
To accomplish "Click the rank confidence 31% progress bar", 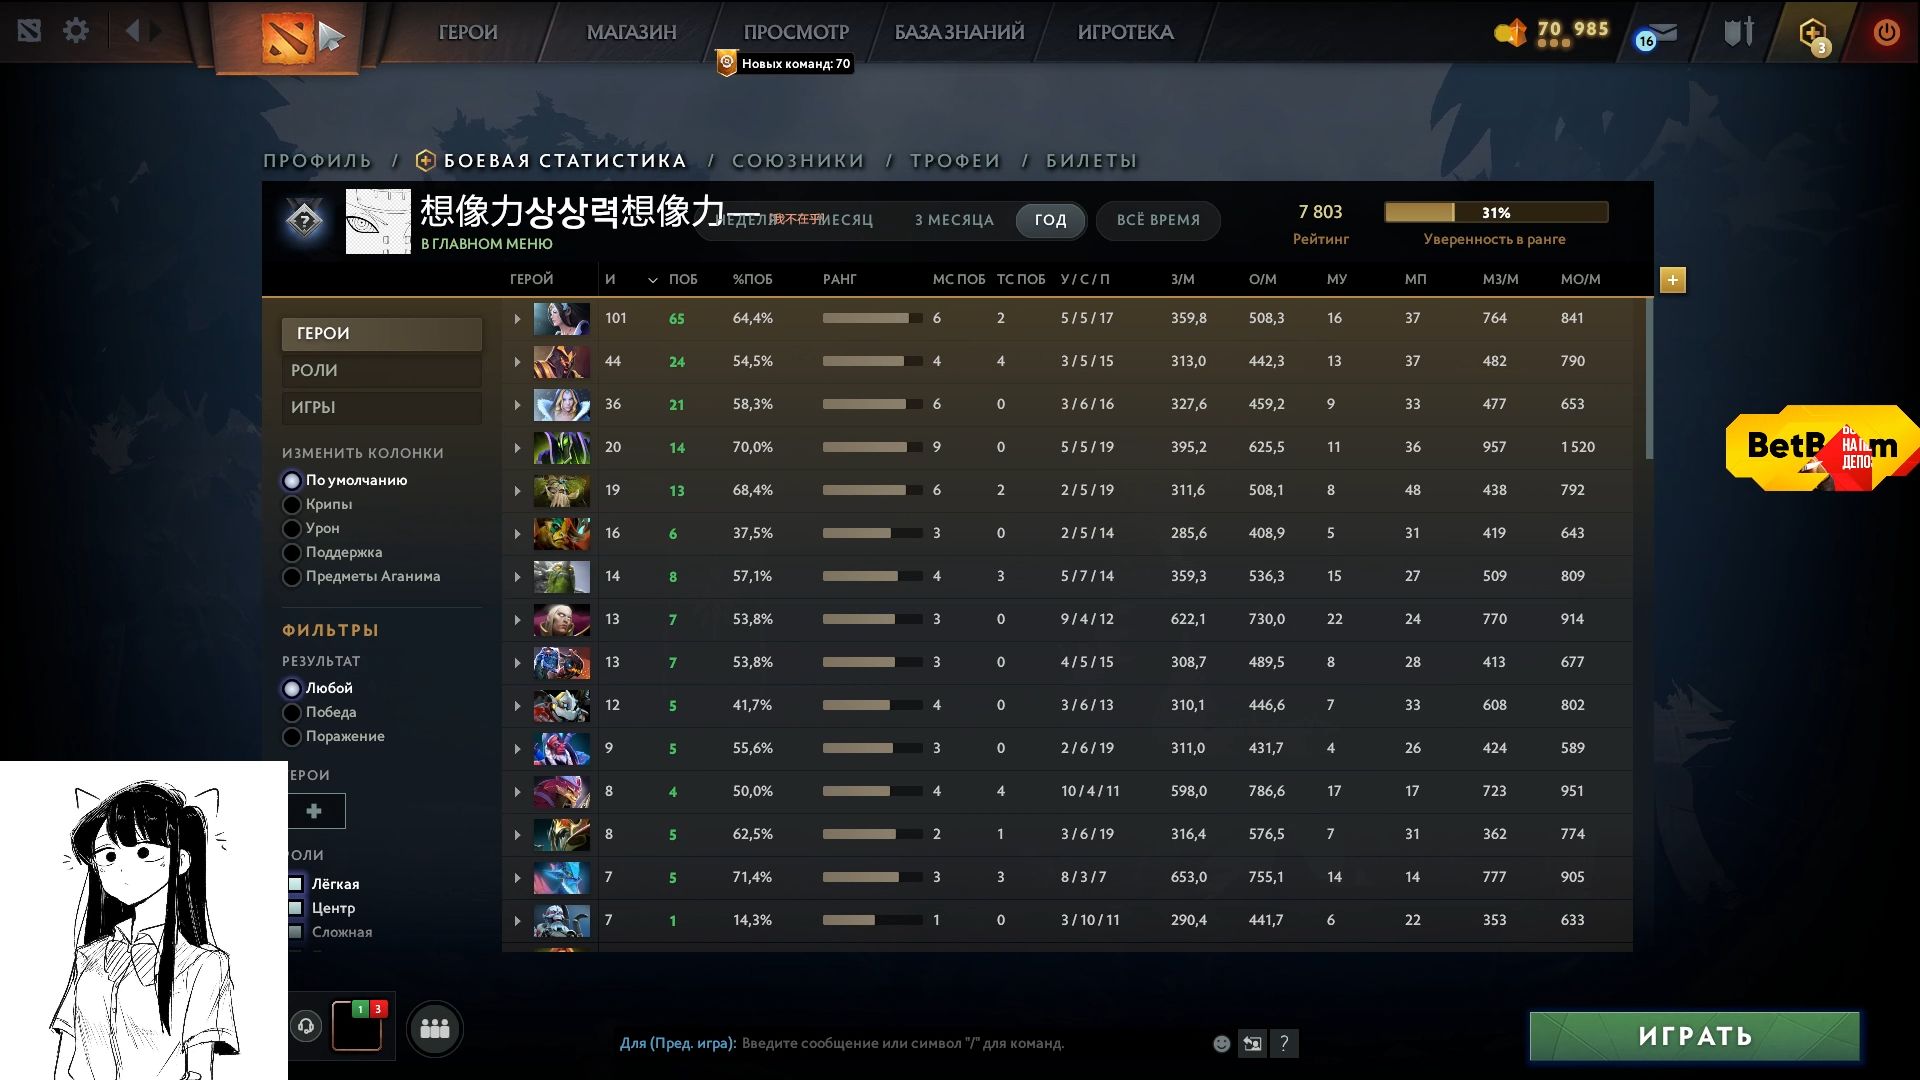I will (x=1495, y=213).
